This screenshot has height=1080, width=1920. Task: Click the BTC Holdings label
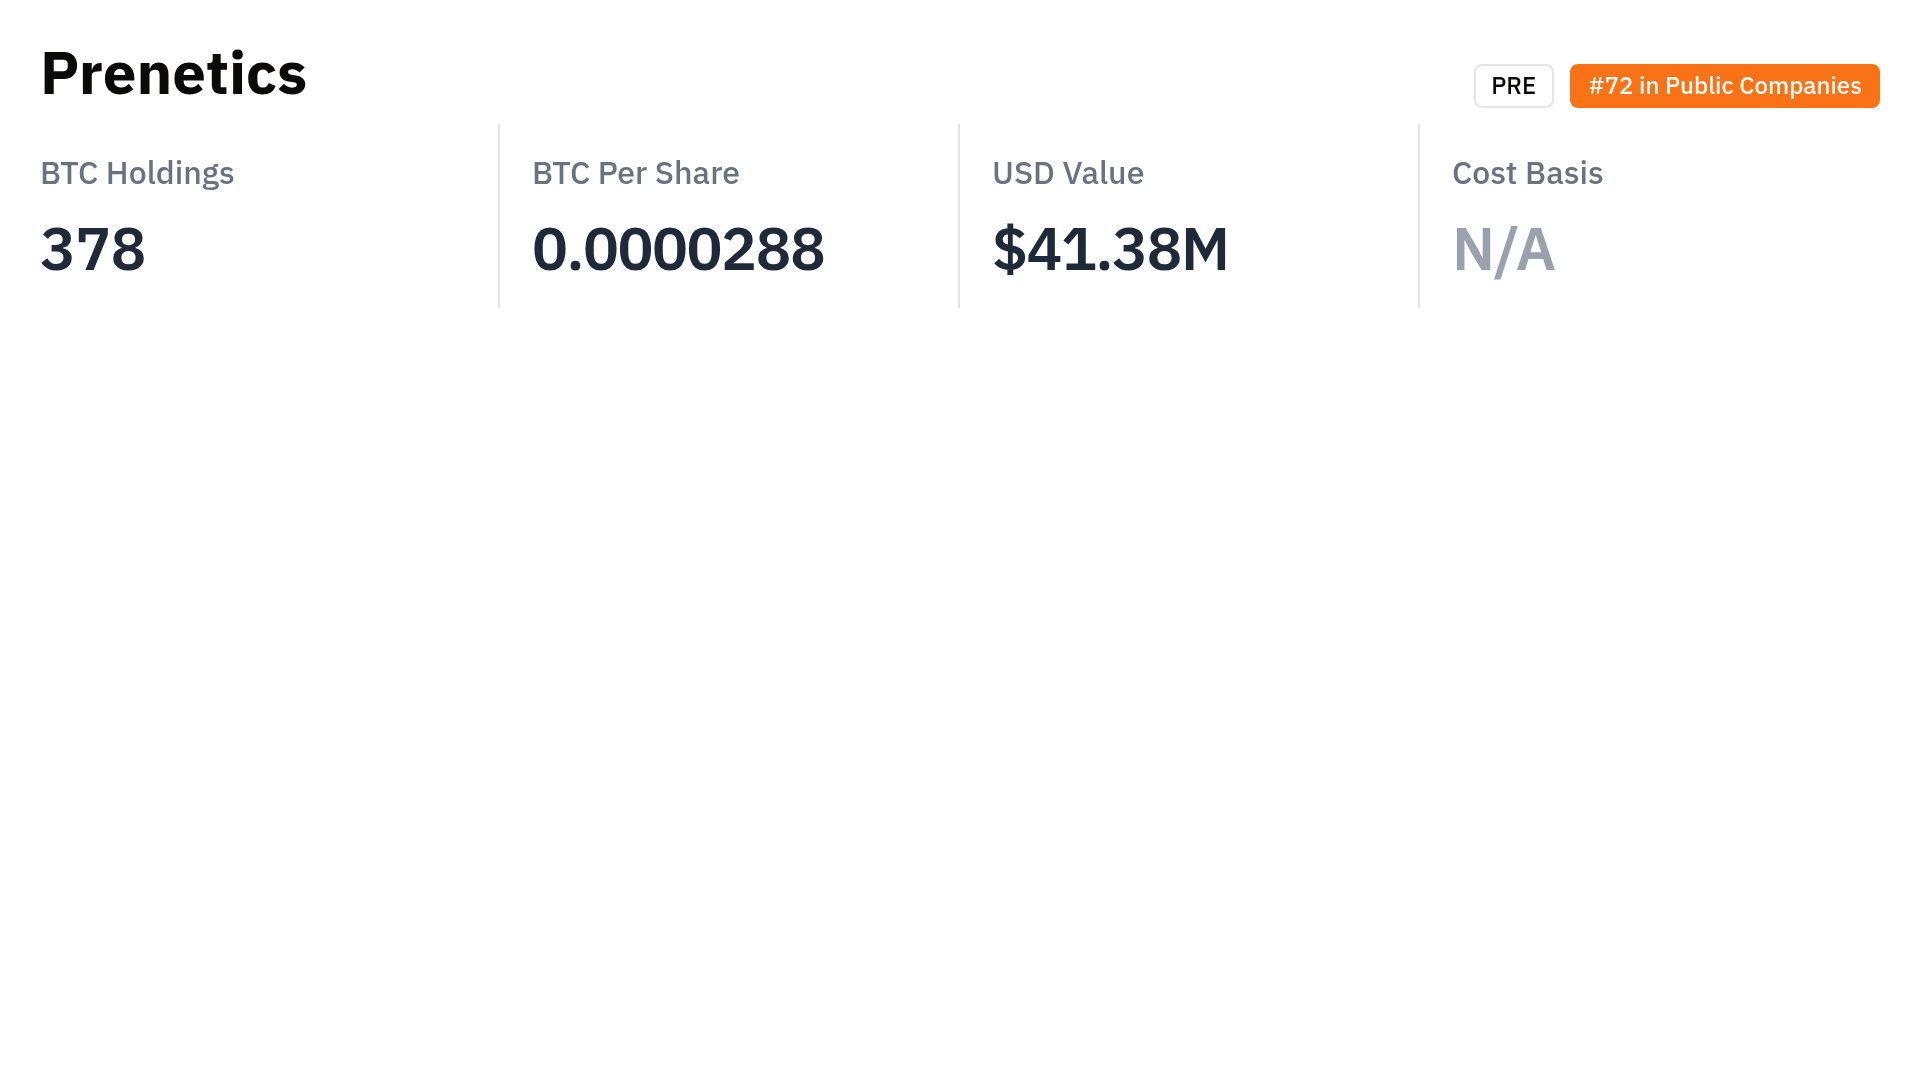click(x=137, y=173)
